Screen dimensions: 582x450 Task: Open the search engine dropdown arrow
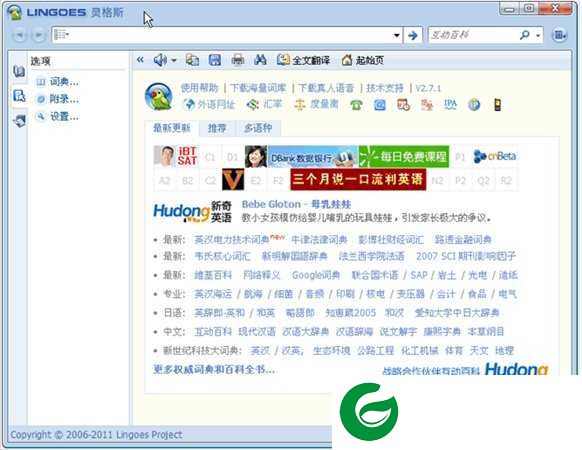point(538,36)
